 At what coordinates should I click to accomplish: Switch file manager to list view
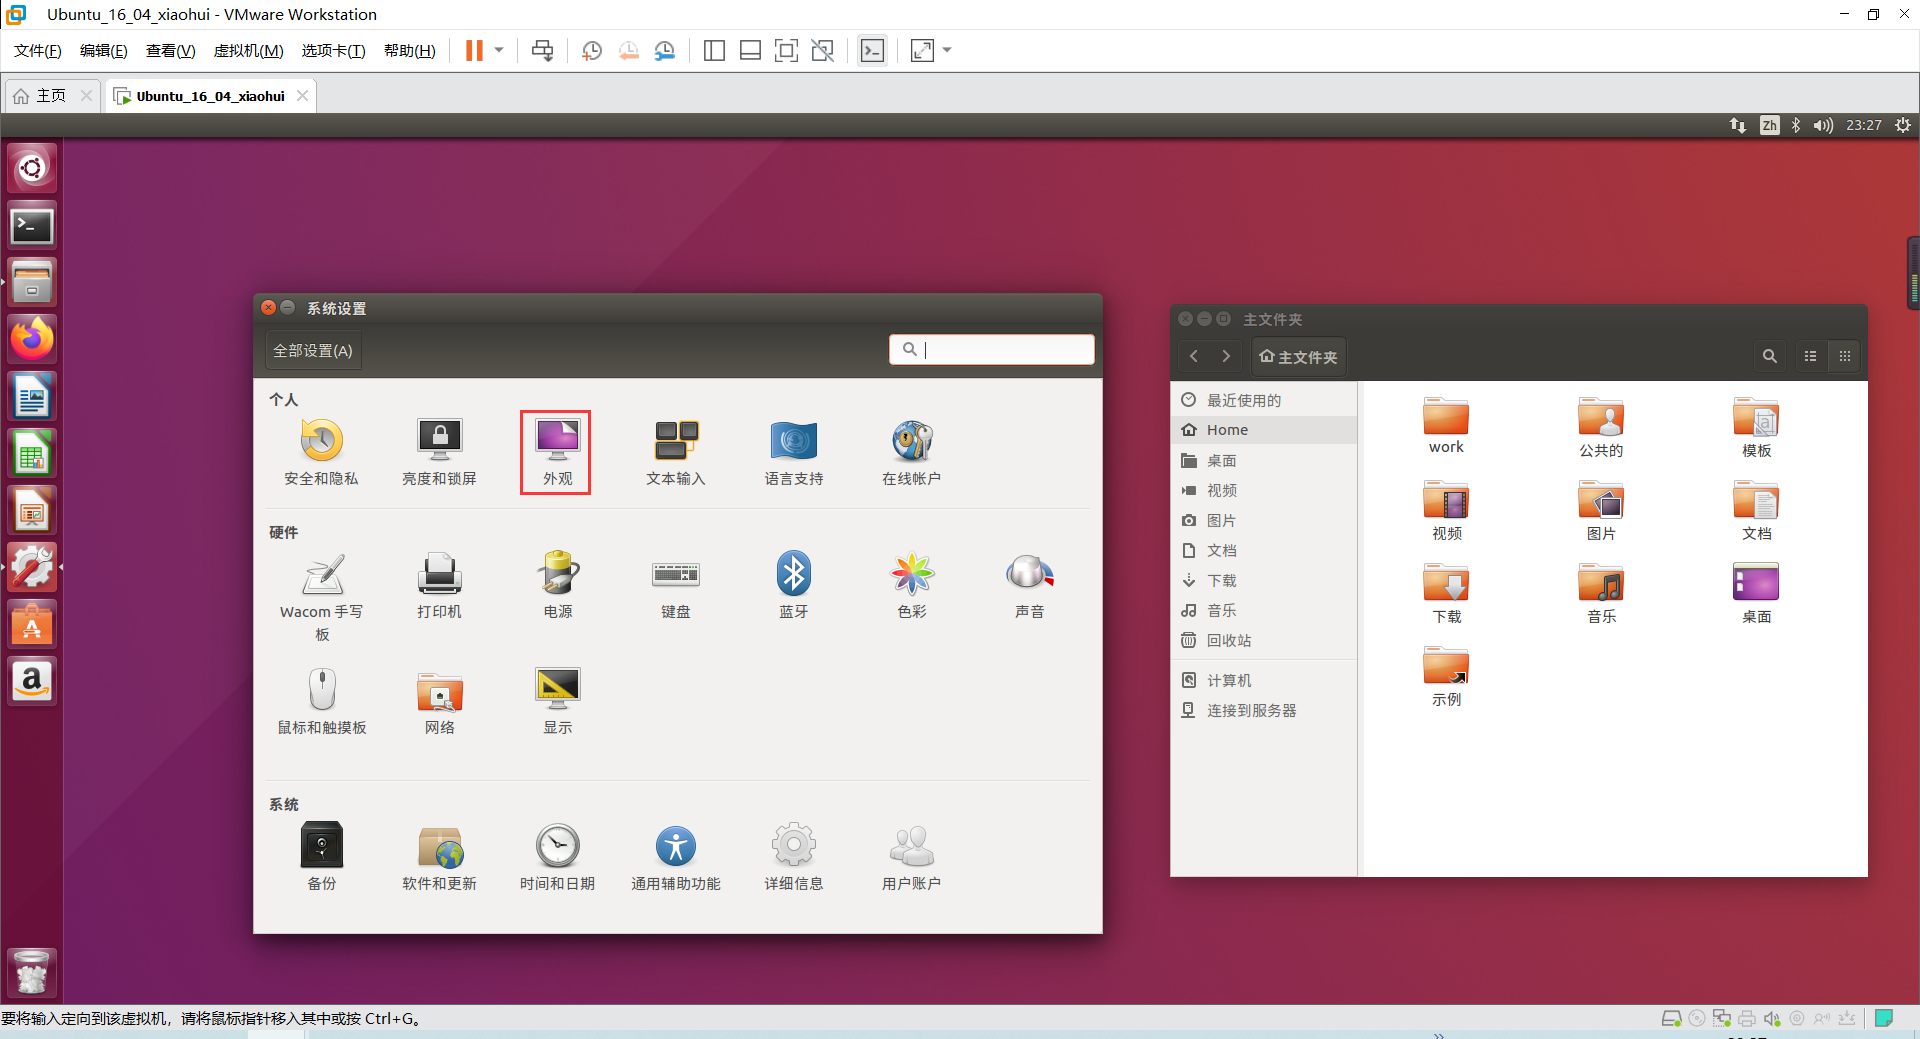click(1810, 356)
